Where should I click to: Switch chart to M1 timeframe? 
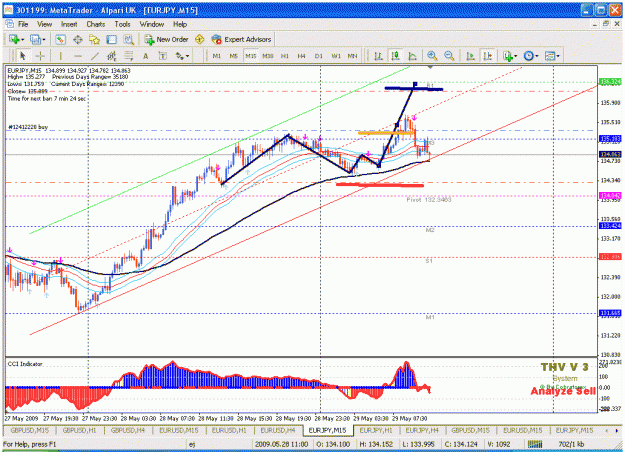click(x=216, y=56)
